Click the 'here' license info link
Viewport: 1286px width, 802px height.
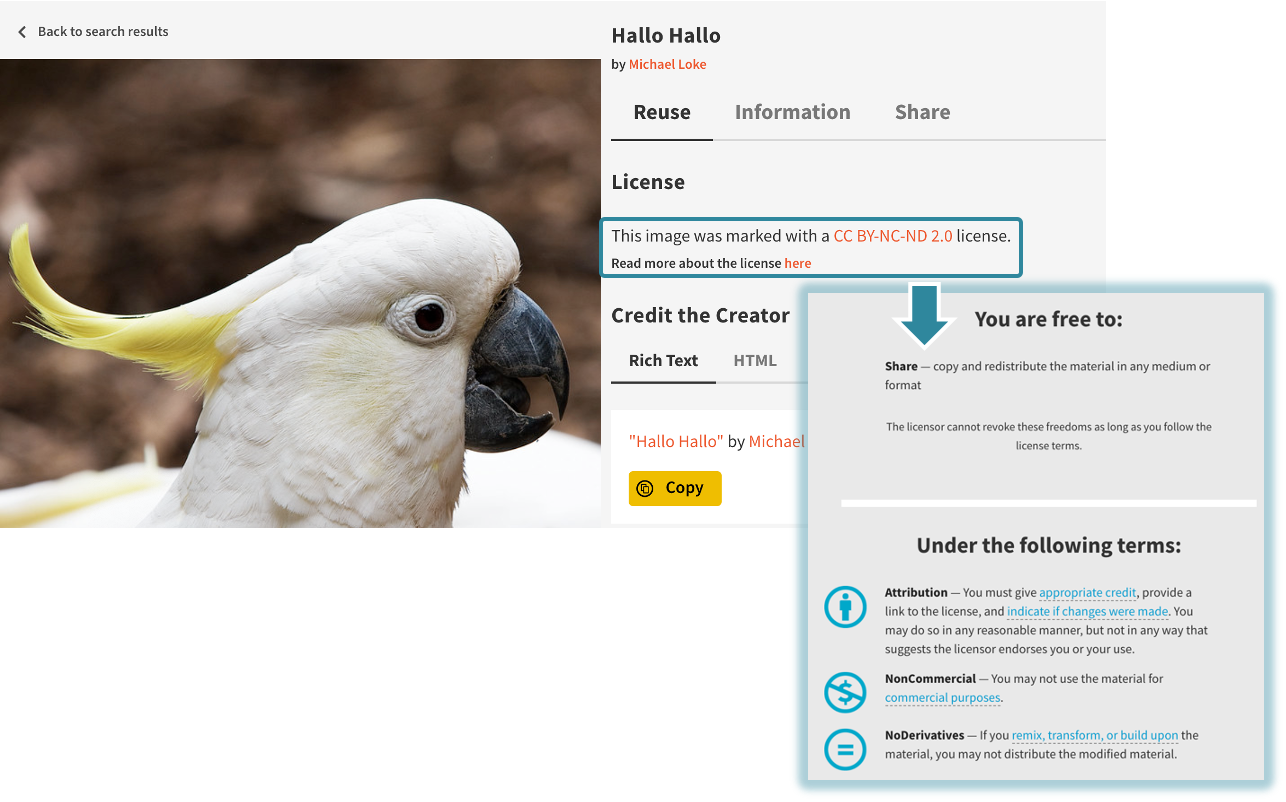(x=798, y=264)
